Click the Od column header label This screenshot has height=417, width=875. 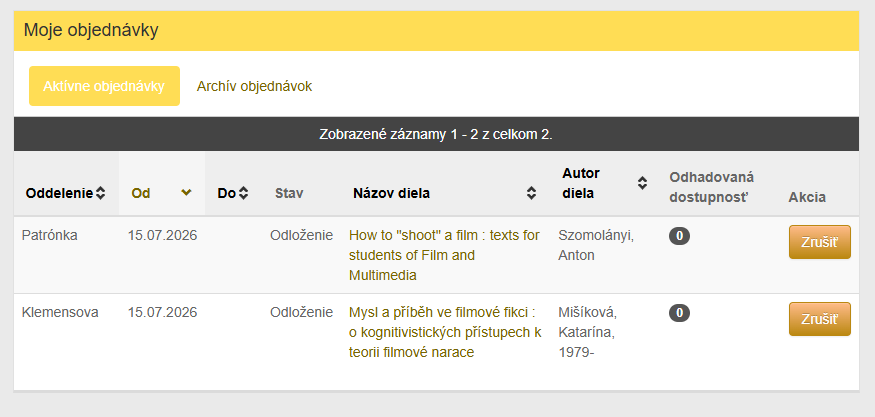coord(141,194)
